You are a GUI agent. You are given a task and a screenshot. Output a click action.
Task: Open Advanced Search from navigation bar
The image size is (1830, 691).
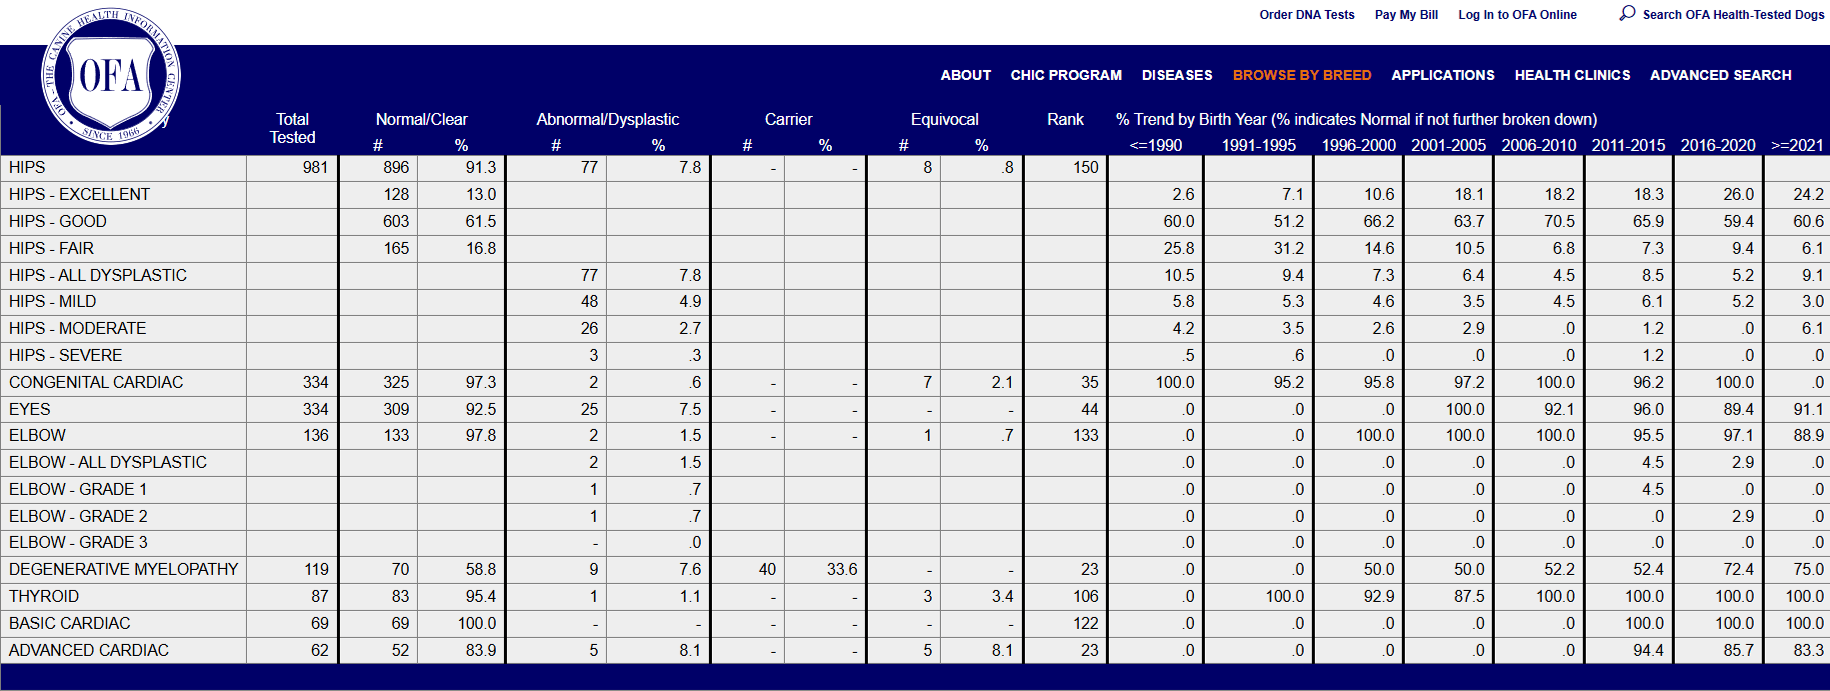pyautogui.click(x=1720, y=75)
